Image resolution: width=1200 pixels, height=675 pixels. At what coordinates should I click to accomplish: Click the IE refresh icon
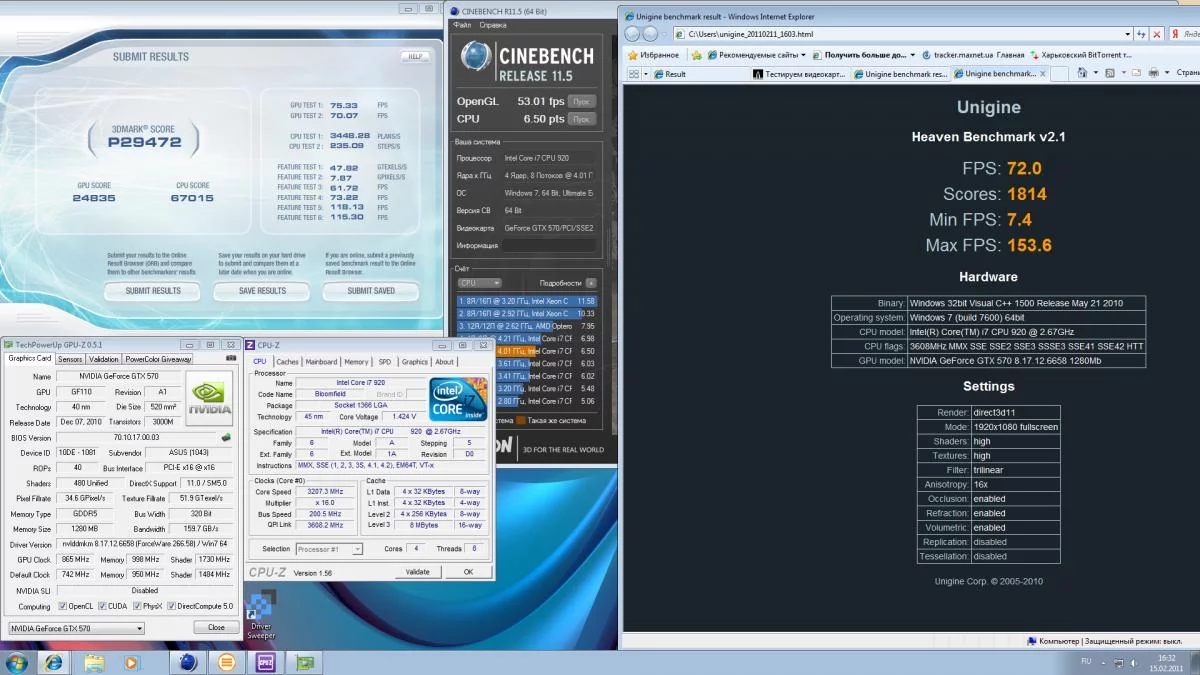[1142, 34]
